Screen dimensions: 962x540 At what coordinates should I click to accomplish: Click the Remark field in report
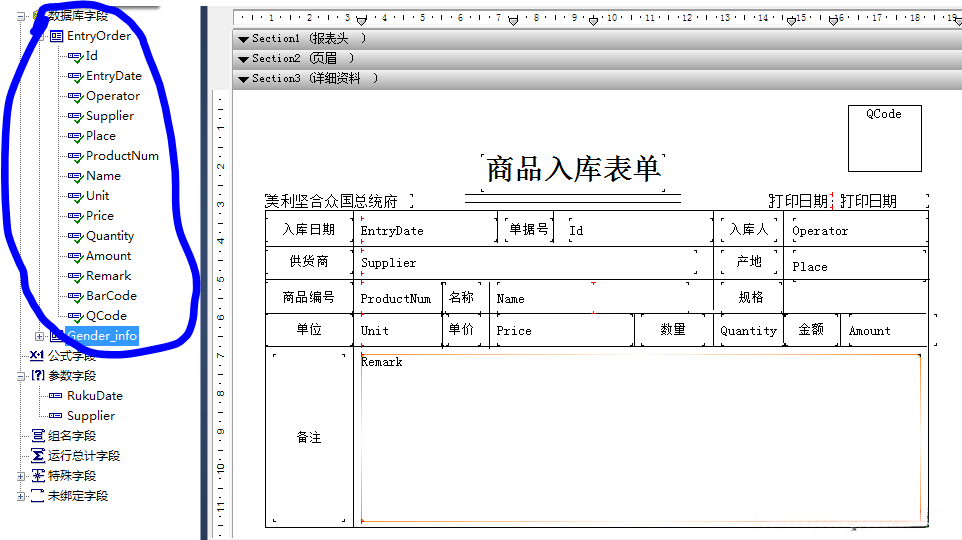click(x=640, y=437)
